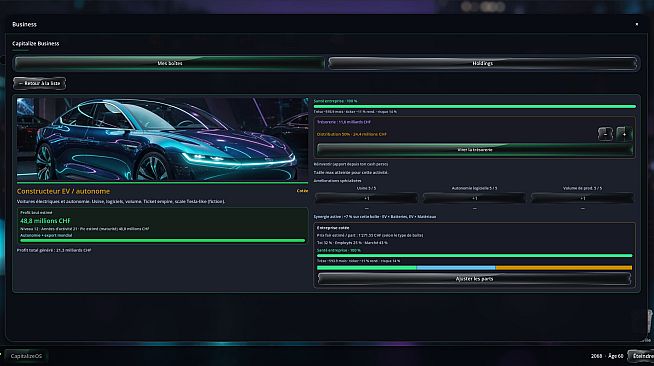Click the Synergie active line
The height and width of the screenshot is (366, 654).
[x=375, y=217]
